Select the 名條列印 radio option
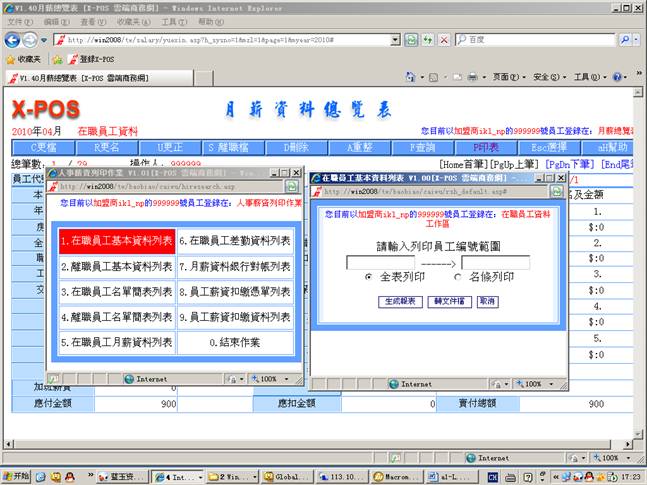Screen dimensions: 647x485 pyautogui.click(x=459, y=276)
